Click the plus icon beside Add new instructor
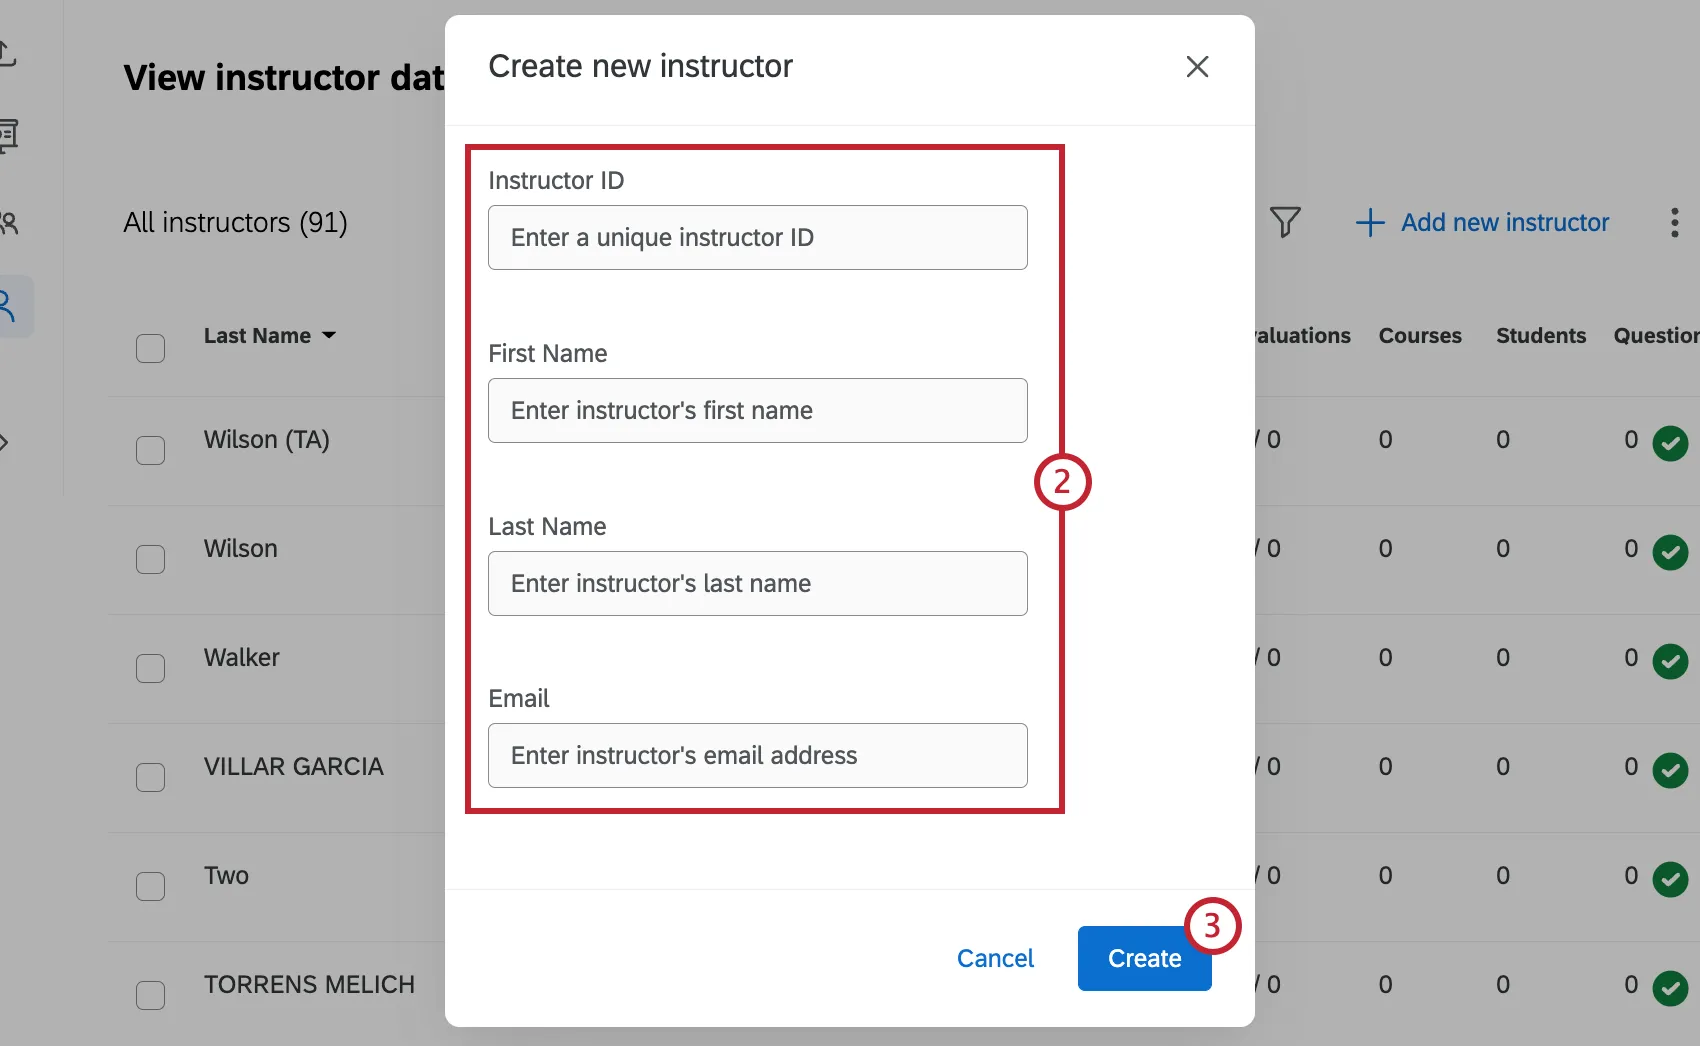This screenshot has height=1046, width=1700. [x=1368, y=222]
